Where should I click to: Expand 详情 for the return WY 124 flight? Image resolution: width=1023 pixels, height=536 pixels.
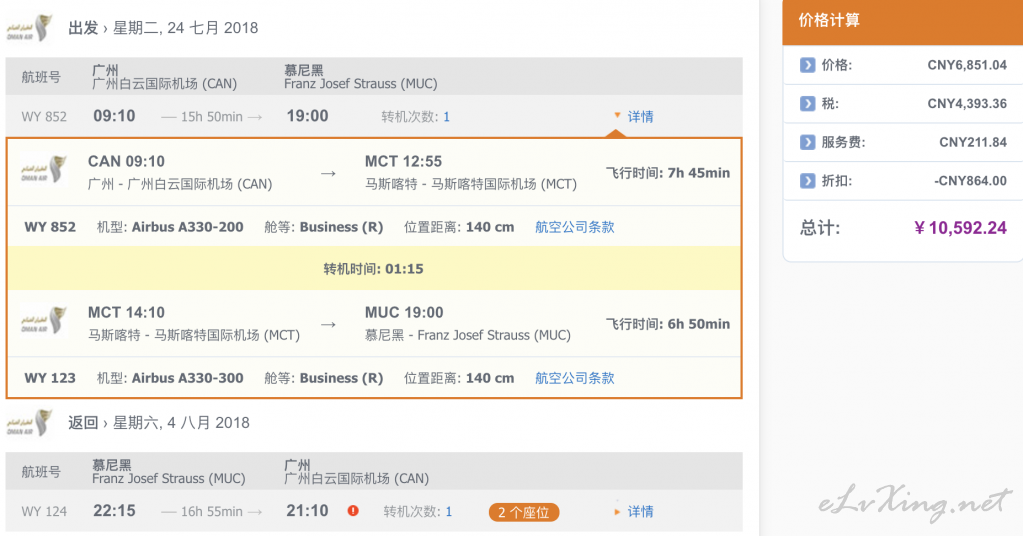point(634,511)
